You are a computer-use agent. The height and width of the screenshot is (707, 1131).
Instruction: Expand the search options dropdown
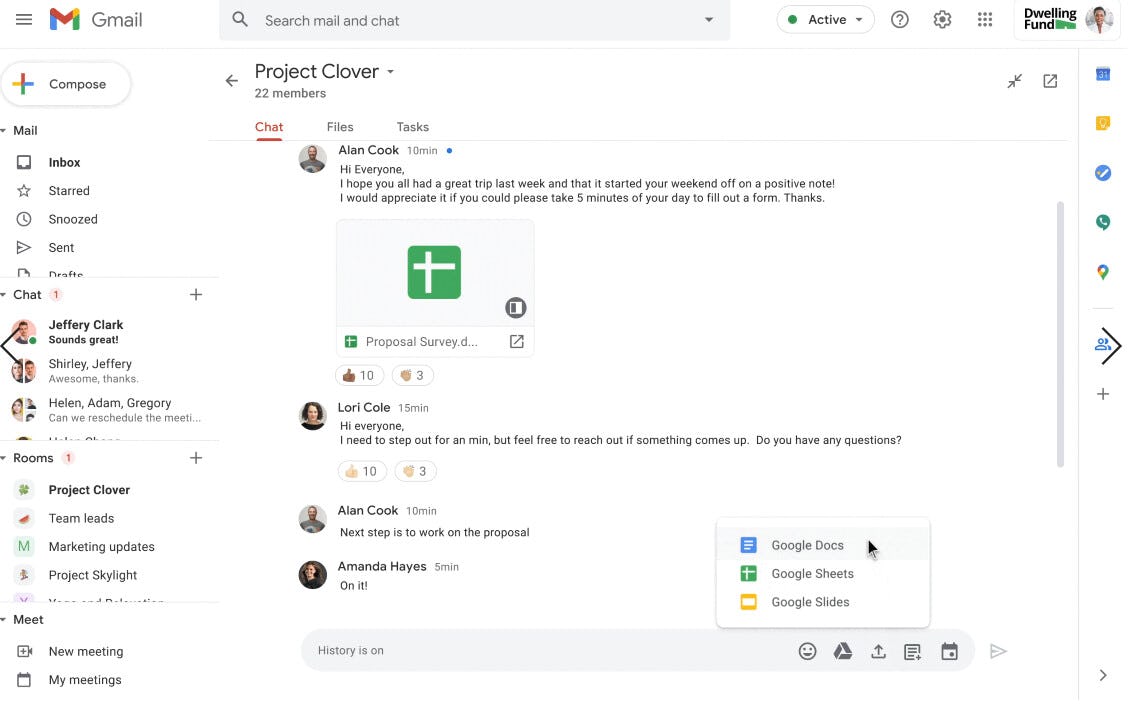pos(709,19)
